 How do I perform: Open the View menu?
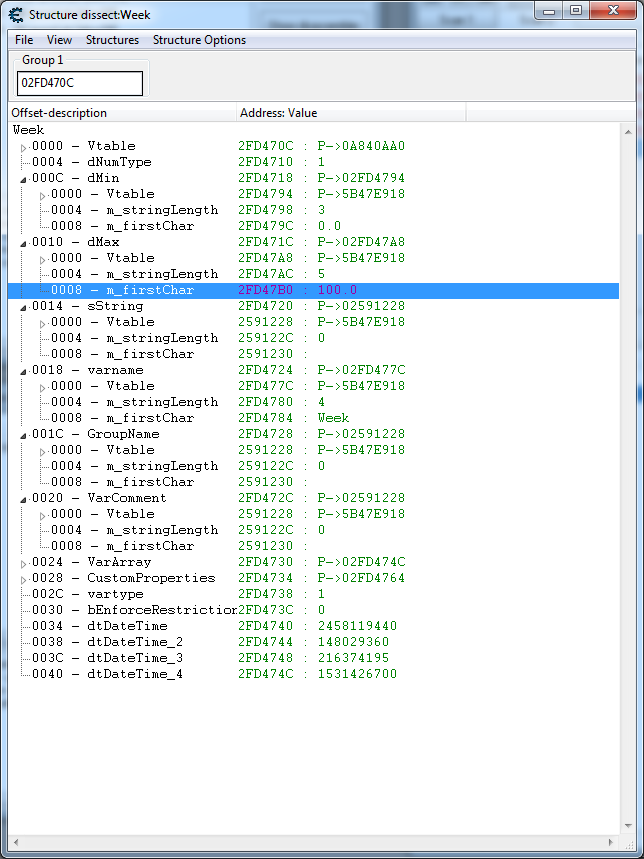pos(59,40)
